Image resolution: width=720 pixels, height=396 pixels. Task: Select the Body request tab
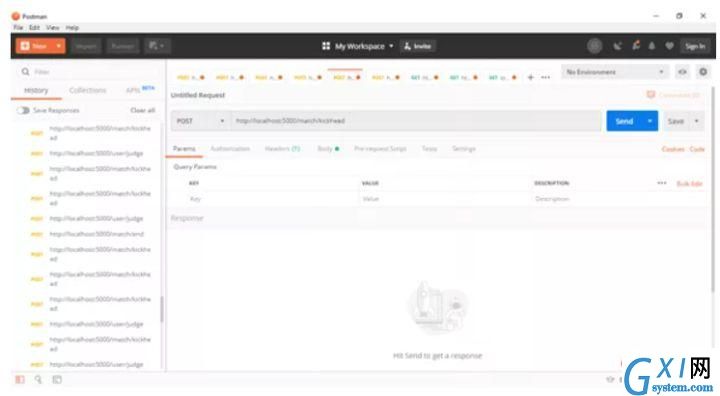tap(328, 149)
